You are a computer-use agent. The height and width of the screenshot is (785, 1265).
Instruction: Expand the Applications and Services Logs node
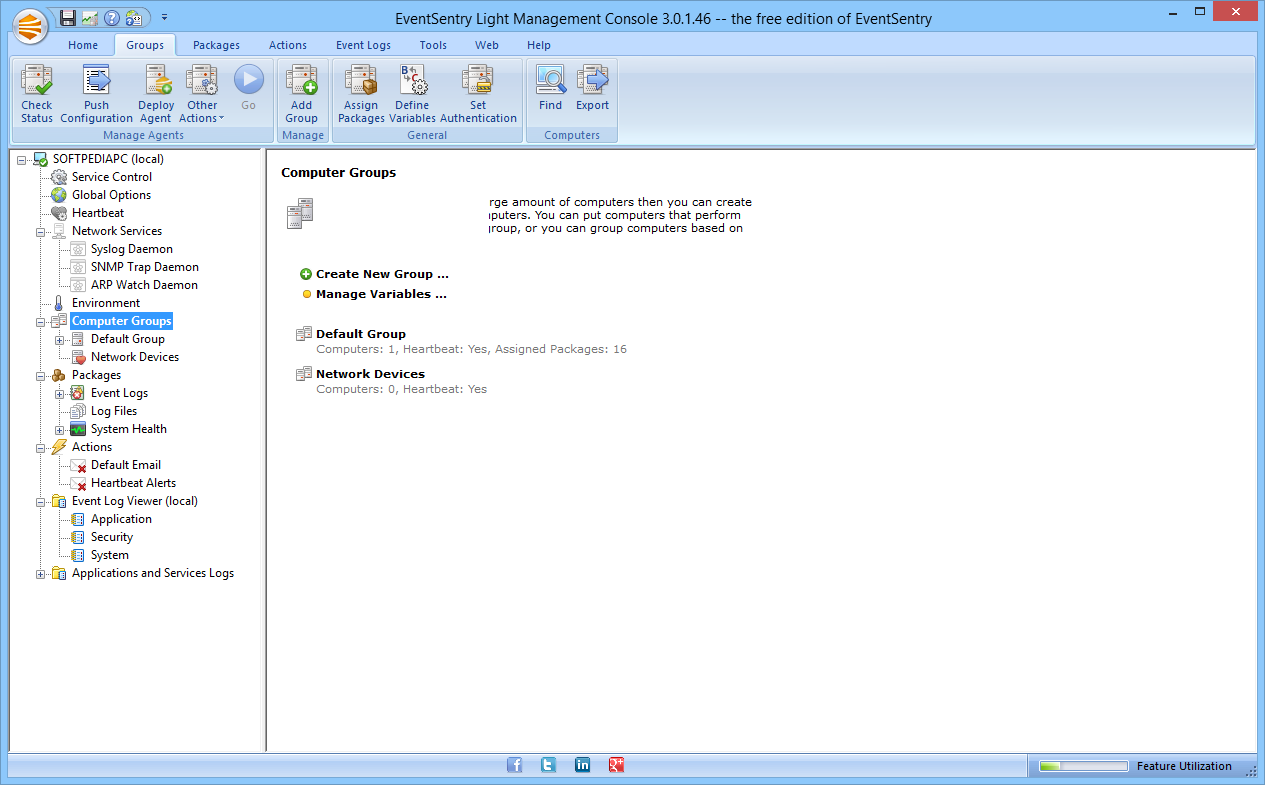click(x=41, y=573)
